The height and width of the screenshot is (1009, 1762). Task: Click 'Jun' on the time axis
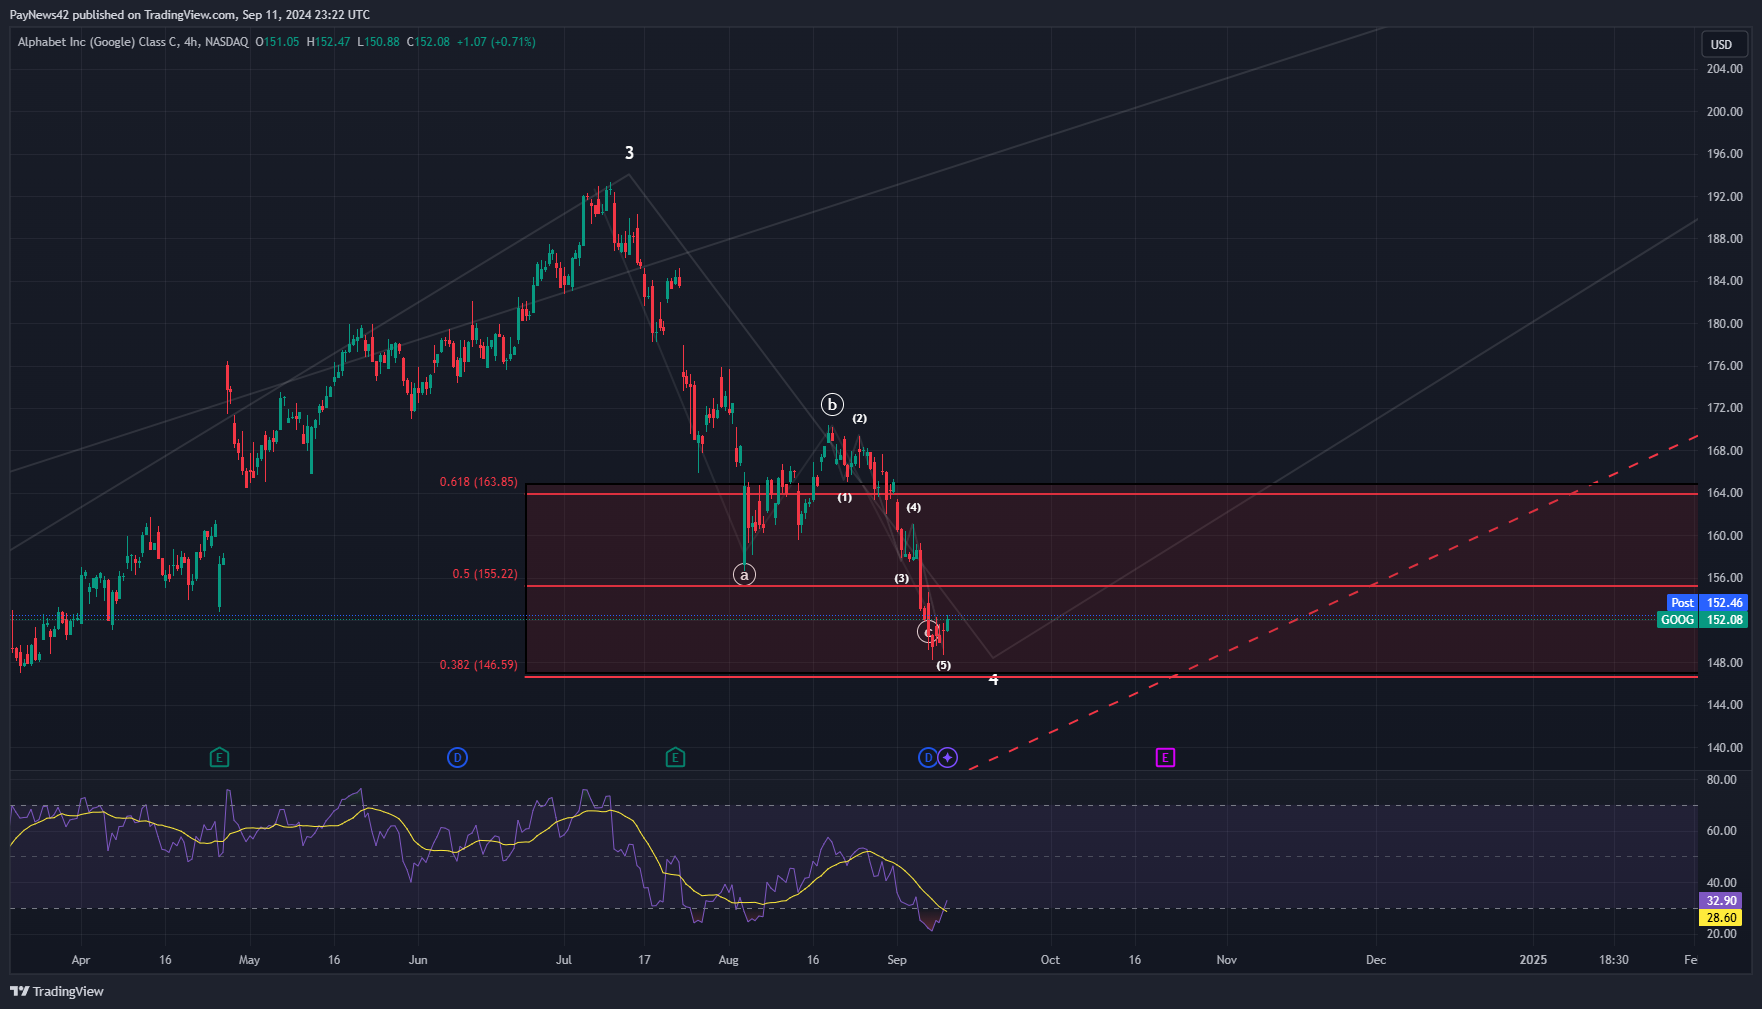(x=418, y=960)
